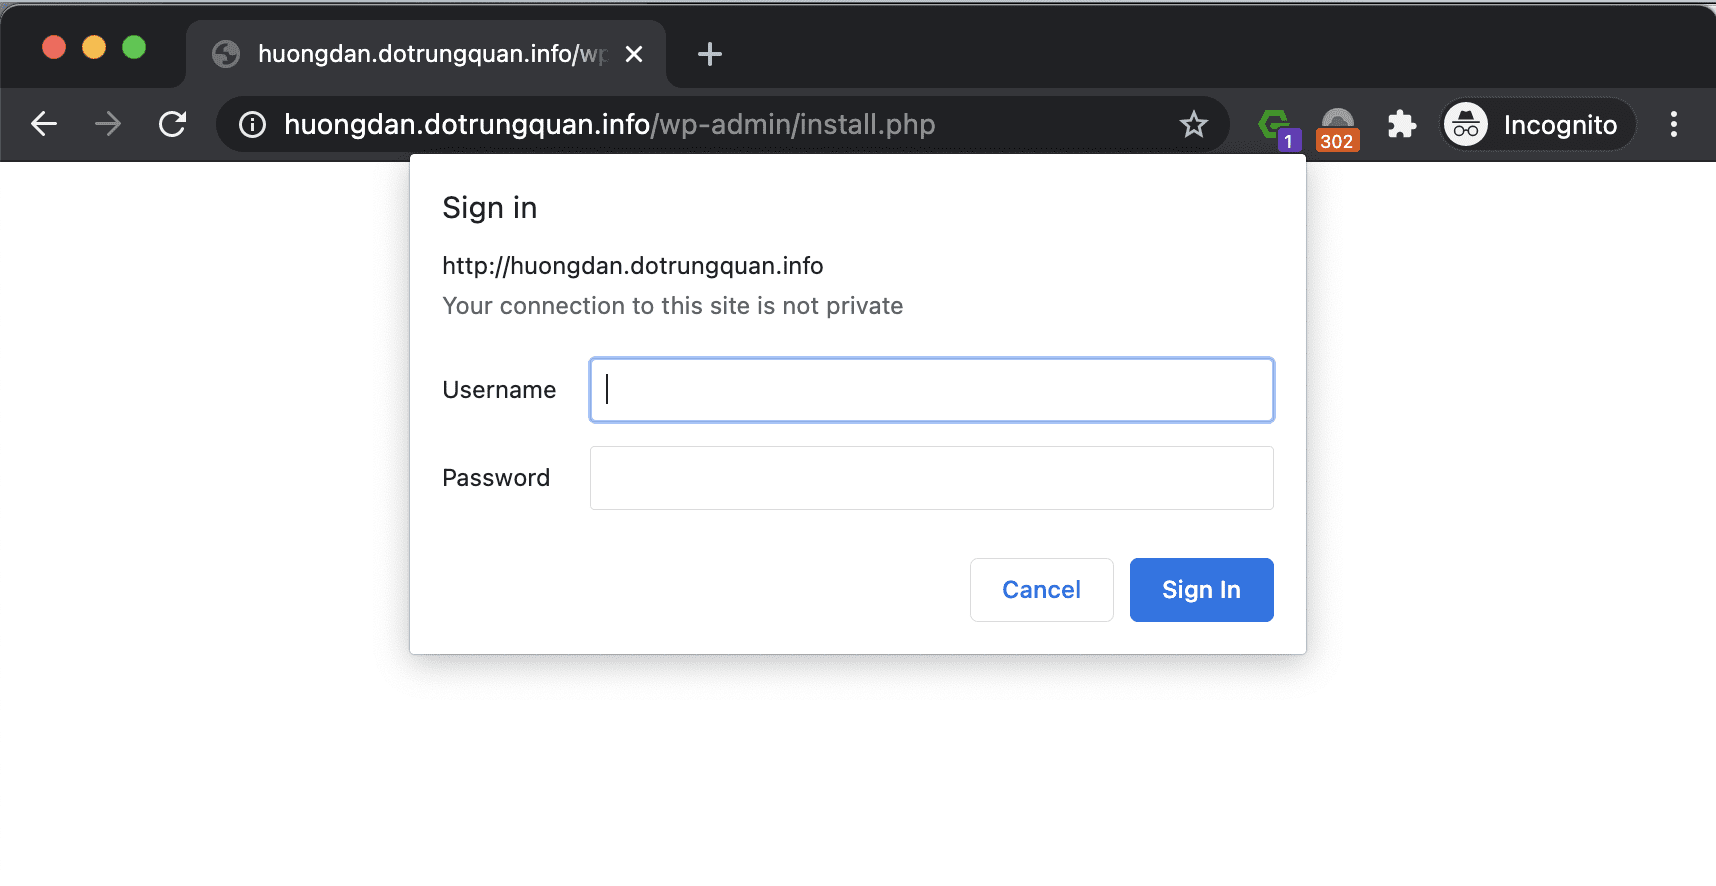
Task: Open the green extension with badge 1
Action: click(1274, 125)
